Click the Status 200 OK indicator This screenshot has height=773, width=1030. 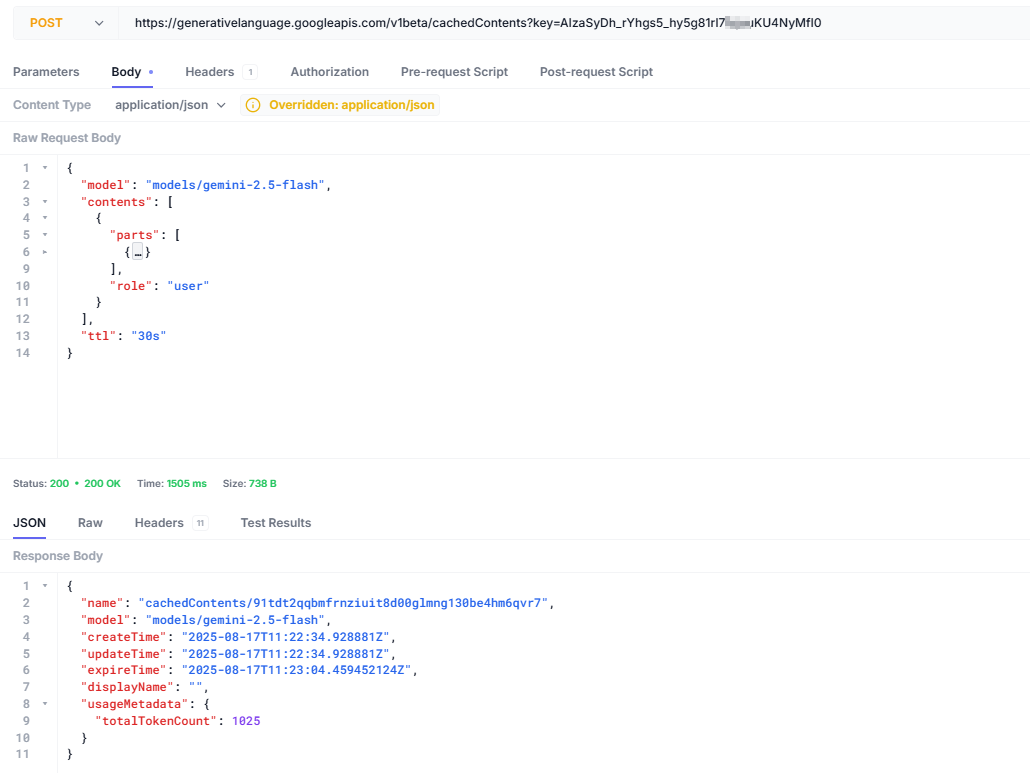tap(67, 483)
